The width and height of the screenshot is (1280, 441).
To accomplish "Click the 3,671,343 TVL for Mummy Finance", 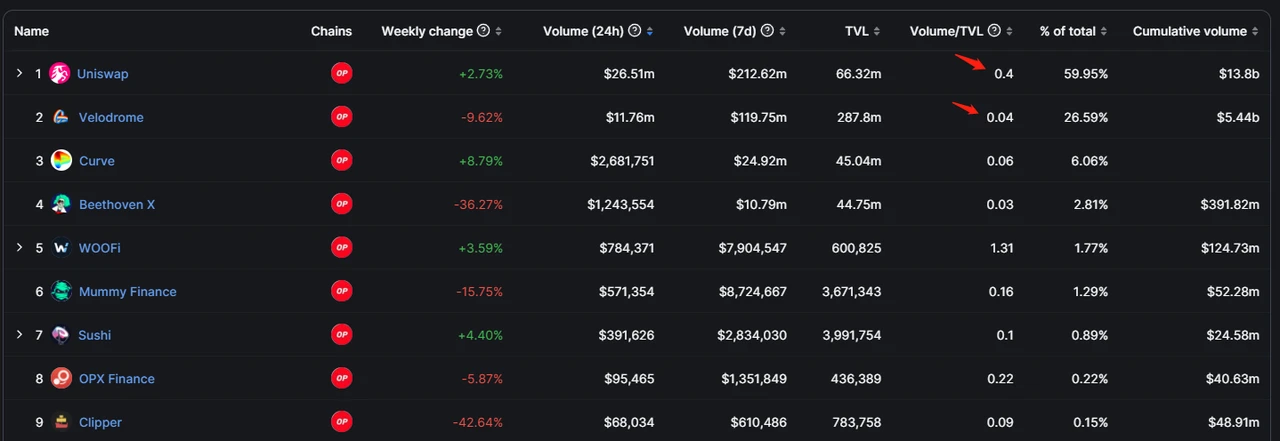I will (x=851, y=292).
